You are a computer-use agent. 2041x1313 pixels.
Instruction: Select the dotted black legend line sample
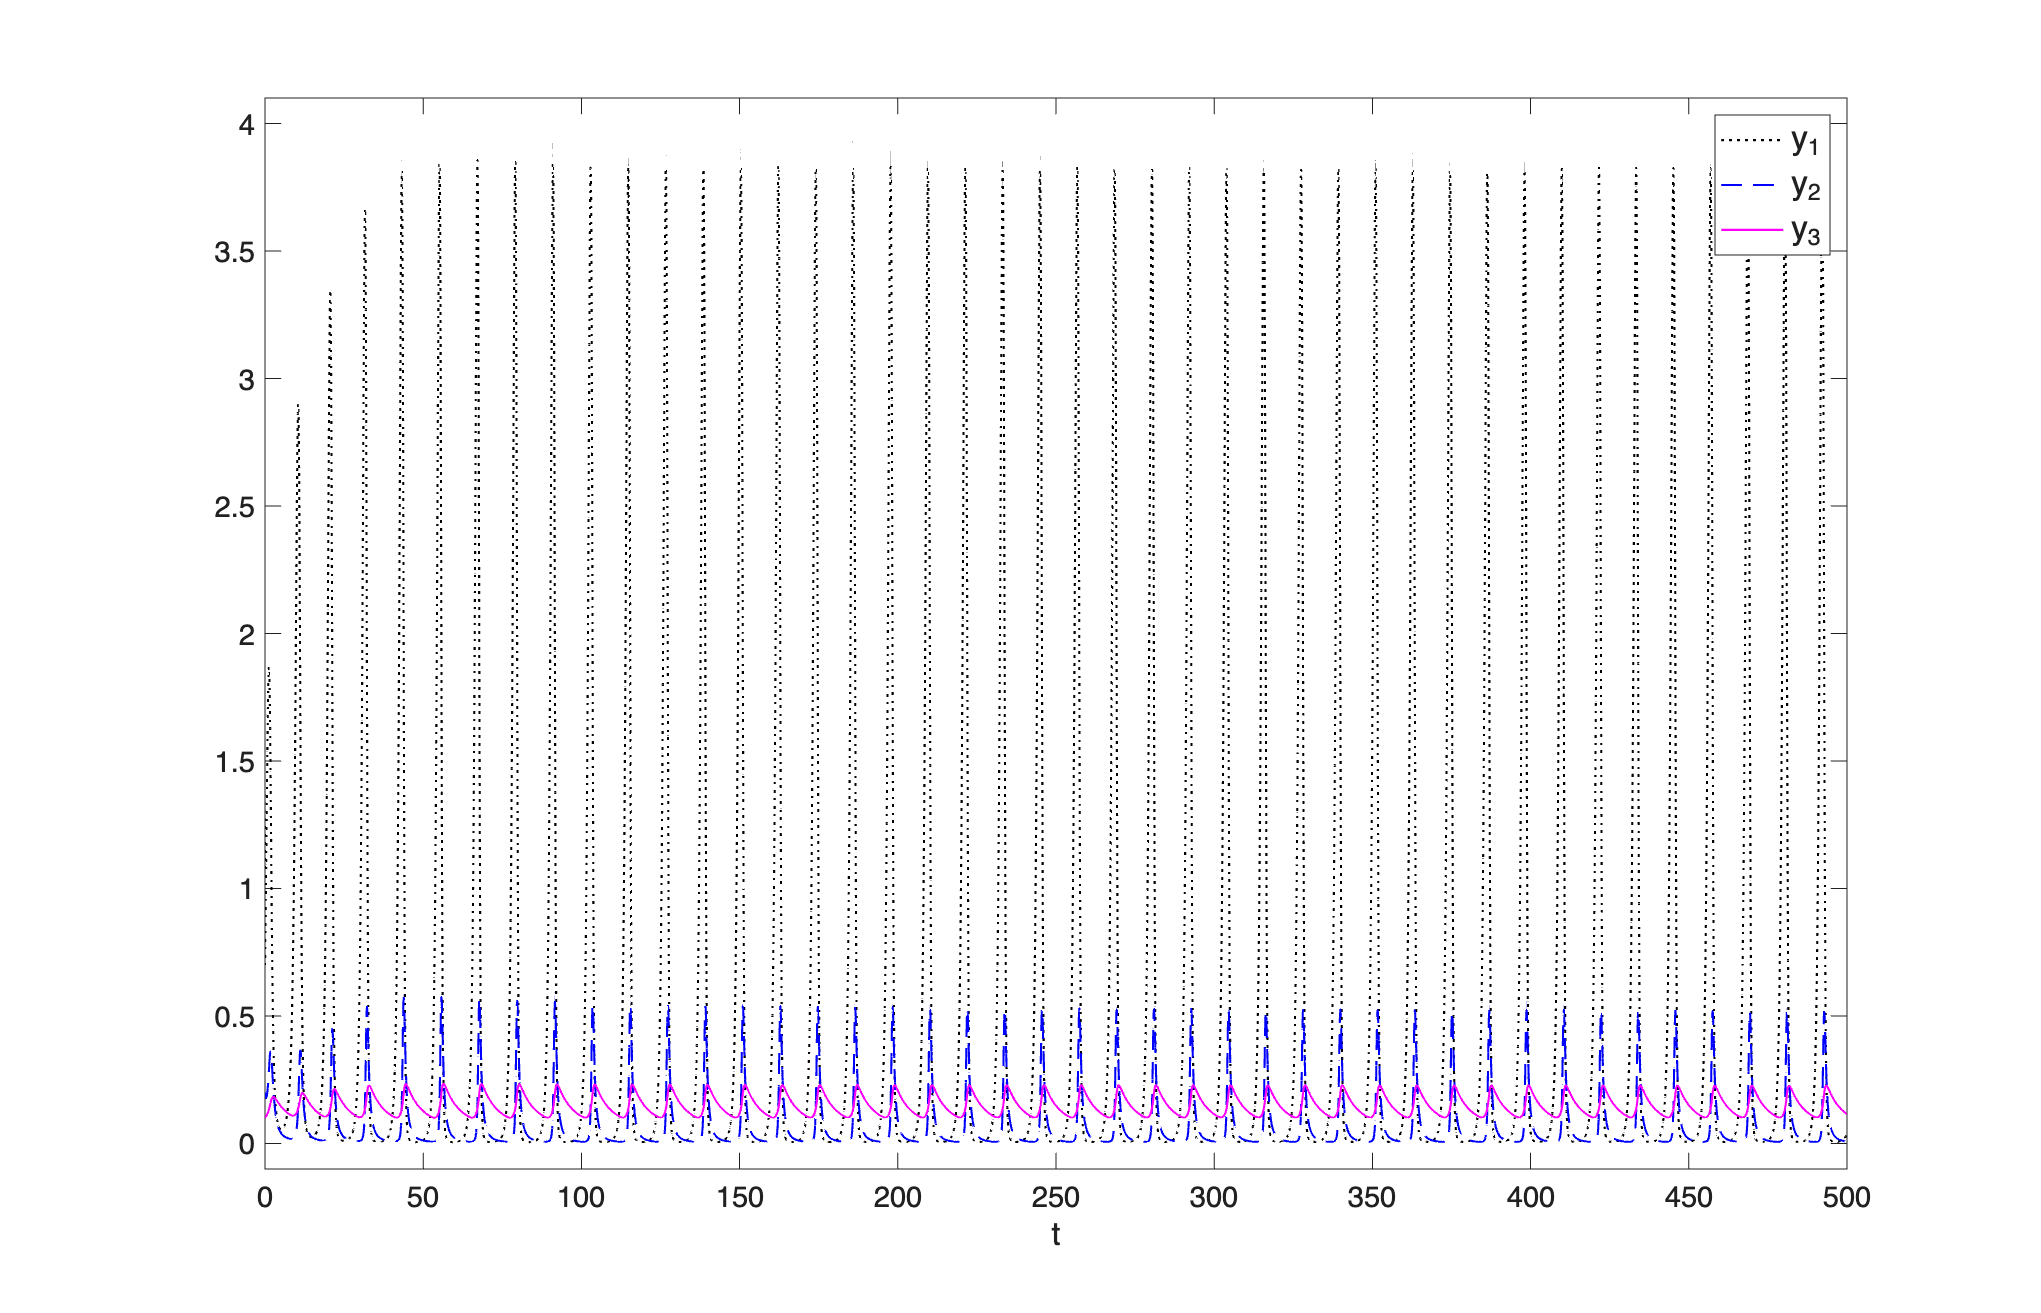[x=1751, y=141]
